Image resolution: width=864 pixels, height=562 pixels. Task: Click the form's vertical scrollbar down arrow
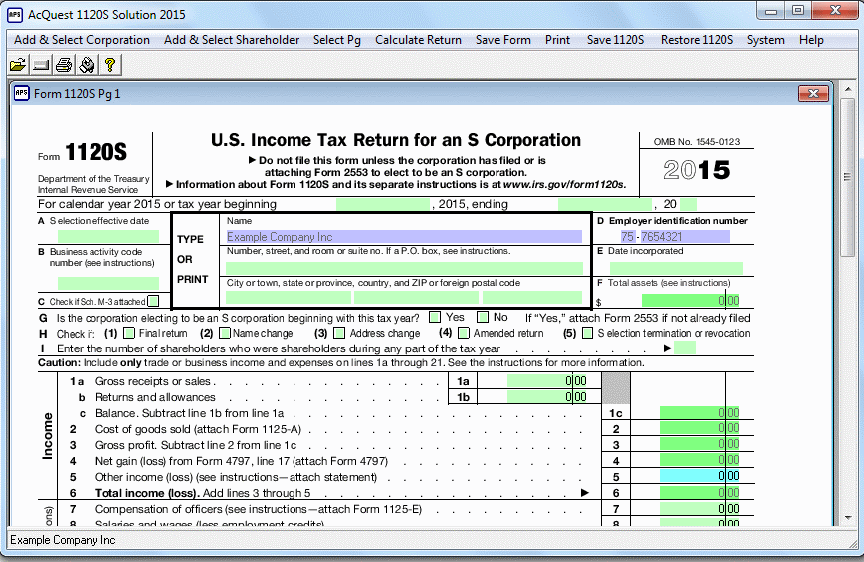(x=848, y=518)
